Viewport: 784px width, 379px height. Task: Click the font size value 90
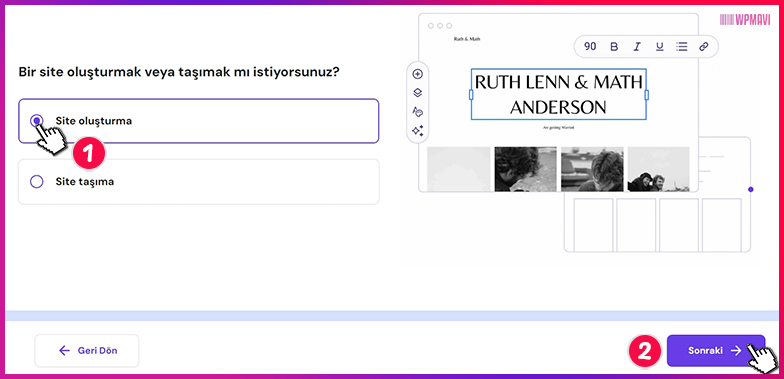tap(590, 46)
